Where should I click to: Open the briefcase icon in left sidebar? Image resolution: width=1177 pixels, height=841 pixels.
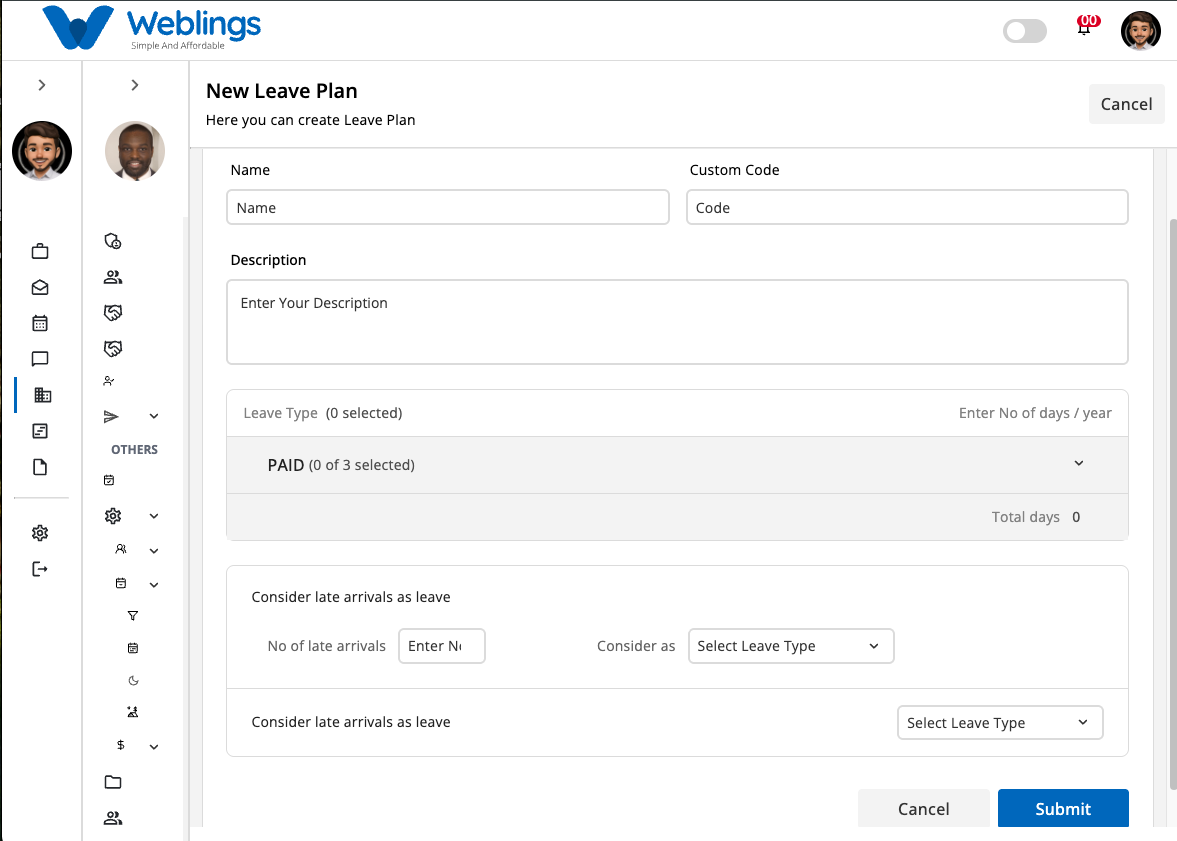(x=40, y=251)
